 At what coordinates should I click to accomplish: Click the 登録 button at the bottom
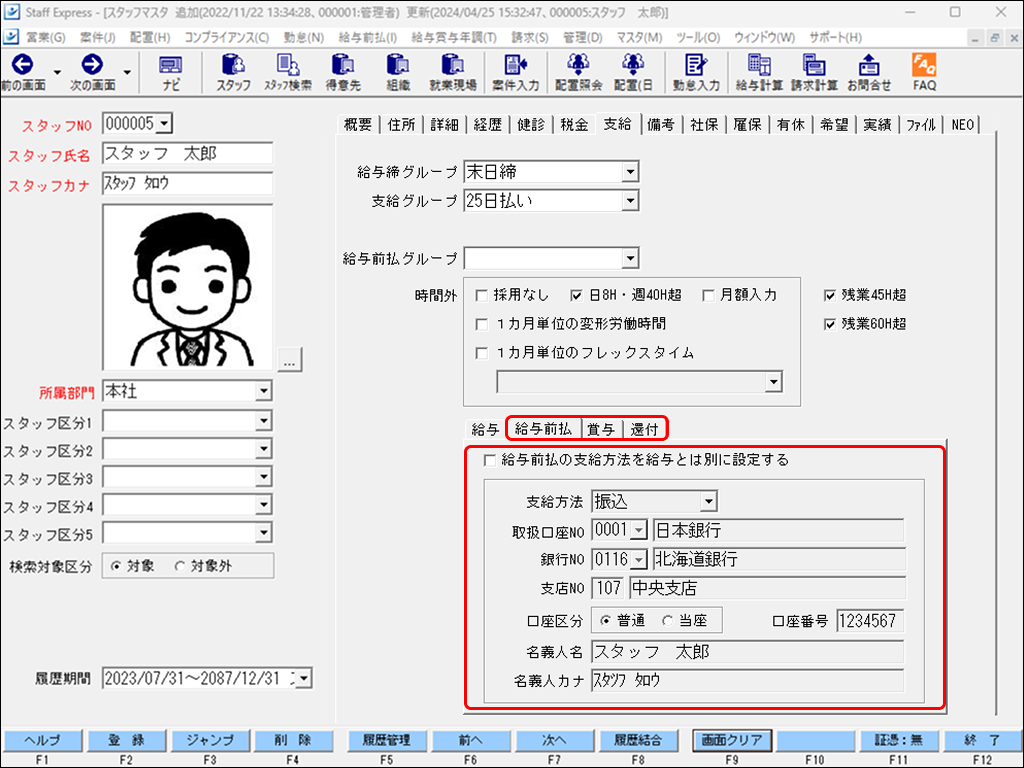(126, 741)
